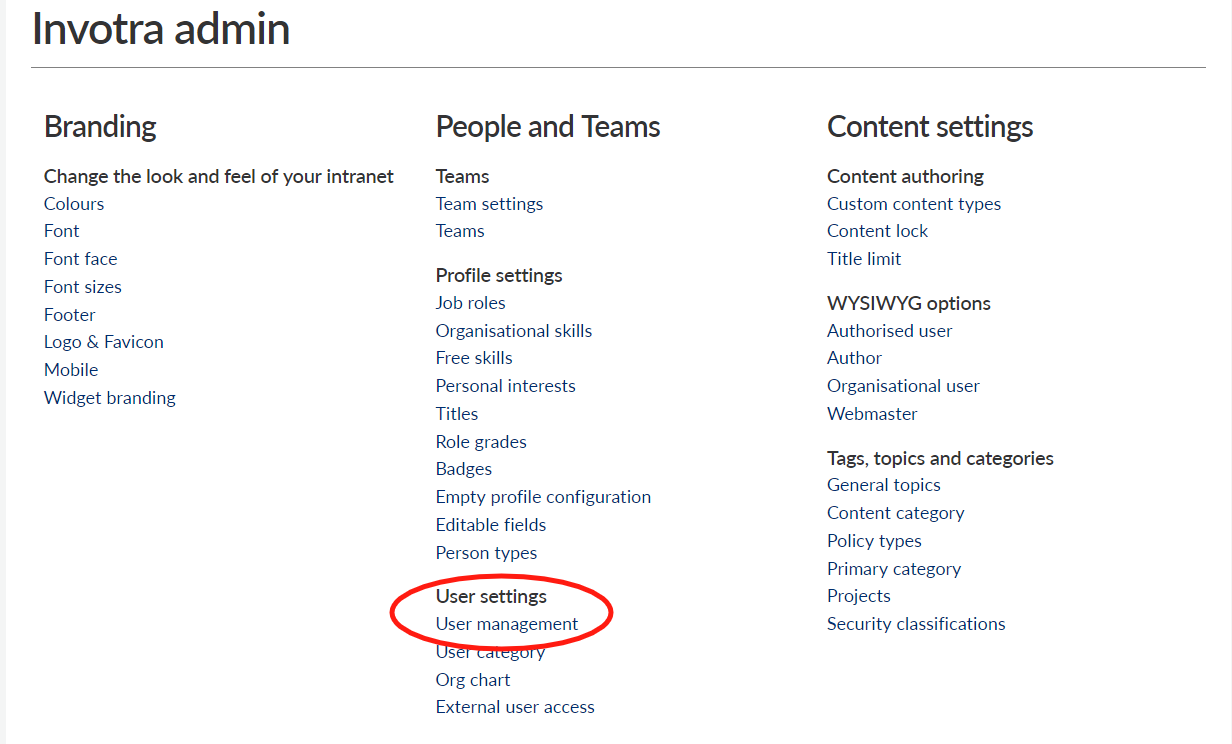1232x744 pixels.
Task: Open the Org chart settings
Action: pyautogui.click(x=473, y=679)
